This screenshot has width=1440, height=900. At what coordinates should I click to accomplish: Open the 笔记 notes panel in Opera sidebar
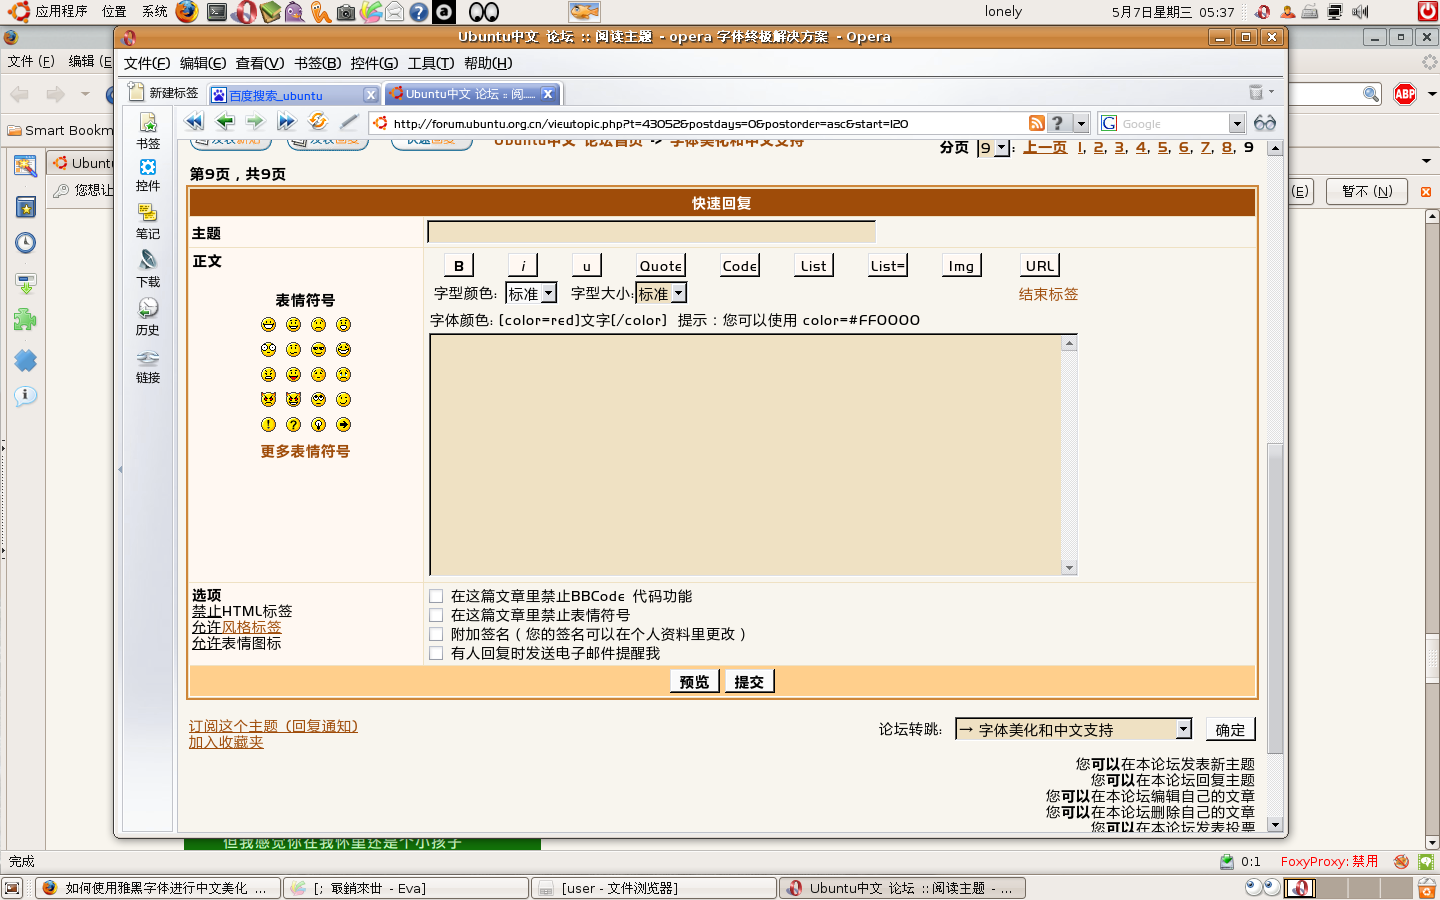click(148, 222)
